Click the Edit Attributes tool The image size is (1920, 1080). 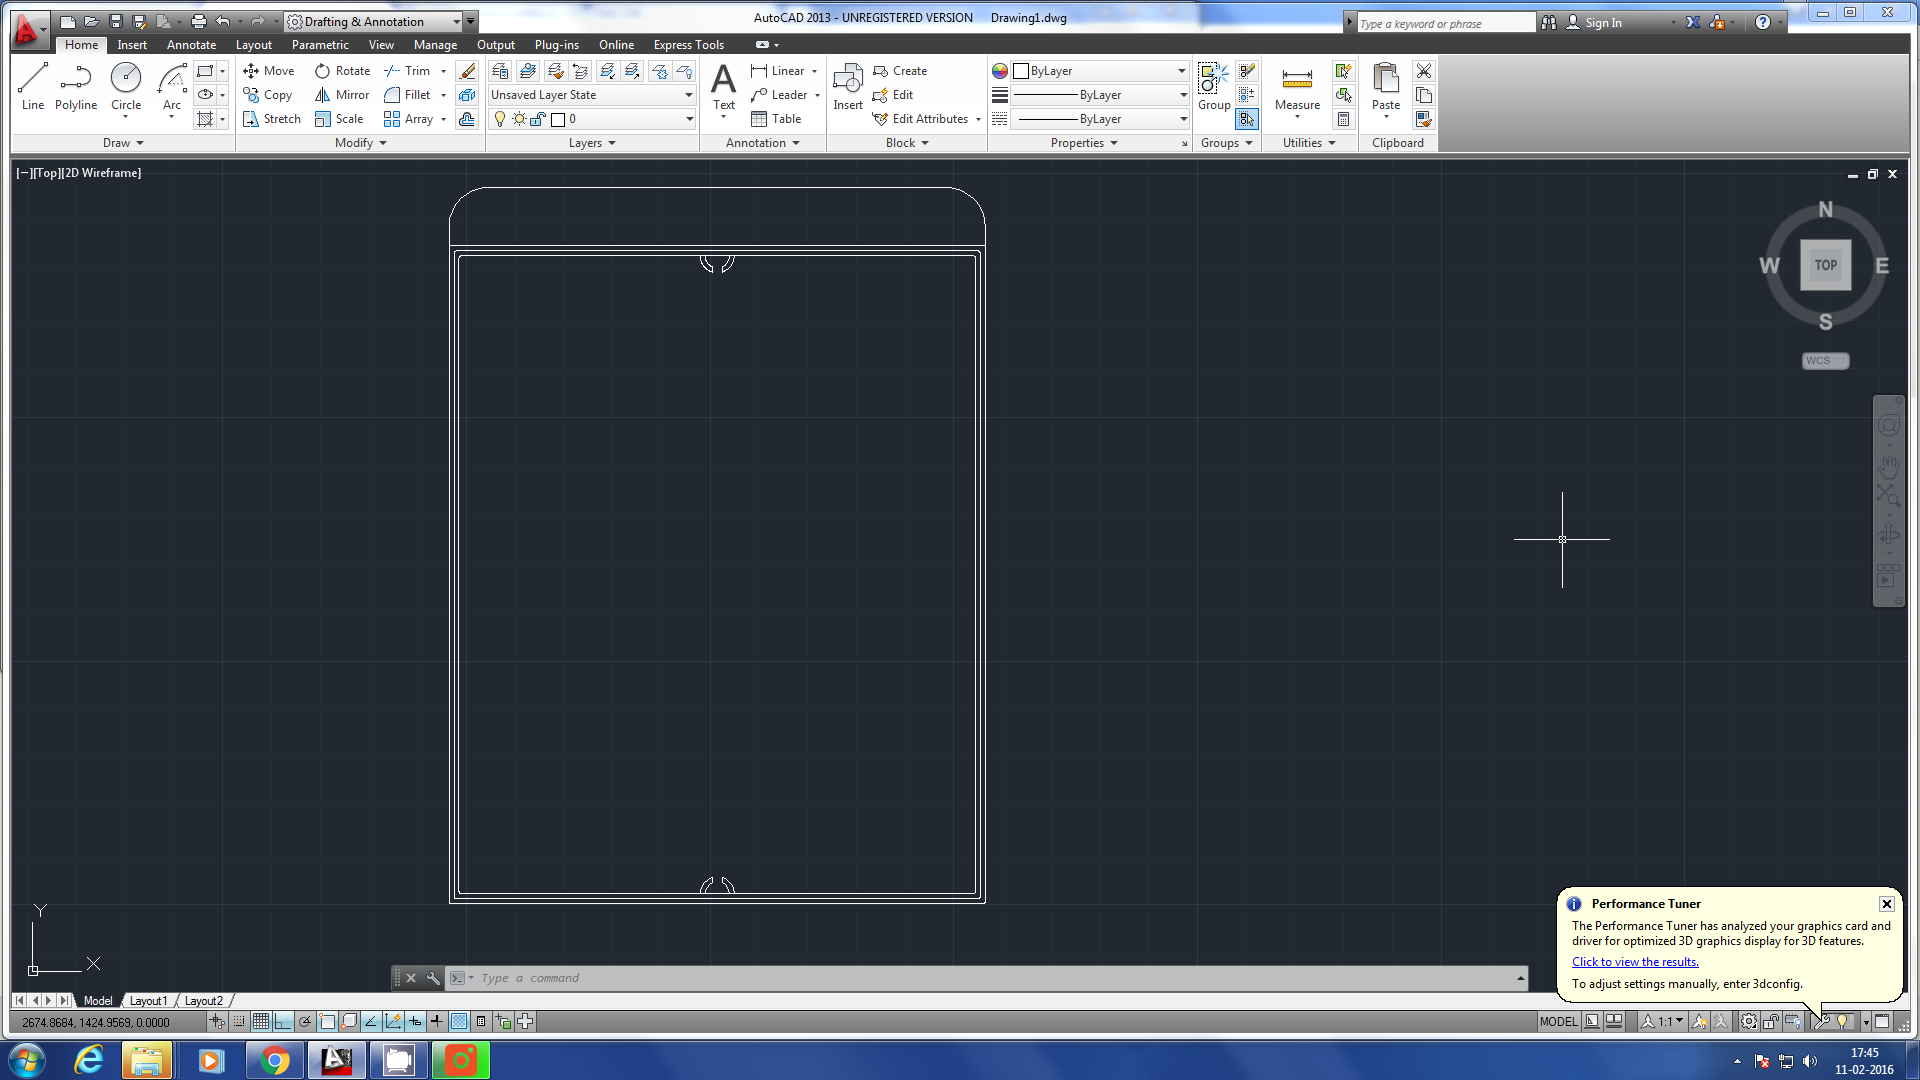[x=920, y=119]
